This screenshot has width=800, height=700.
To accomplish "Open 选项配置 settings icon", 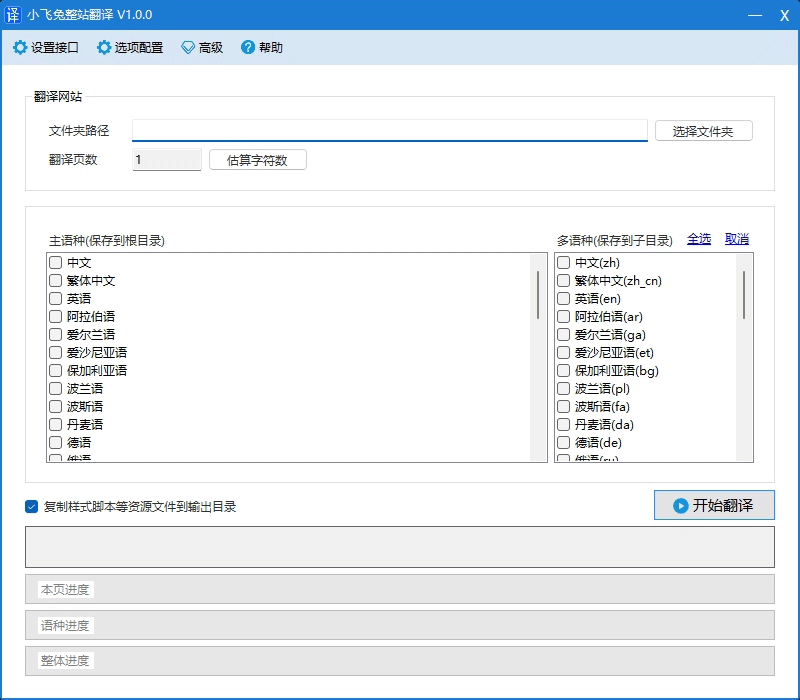I will 104,47.
